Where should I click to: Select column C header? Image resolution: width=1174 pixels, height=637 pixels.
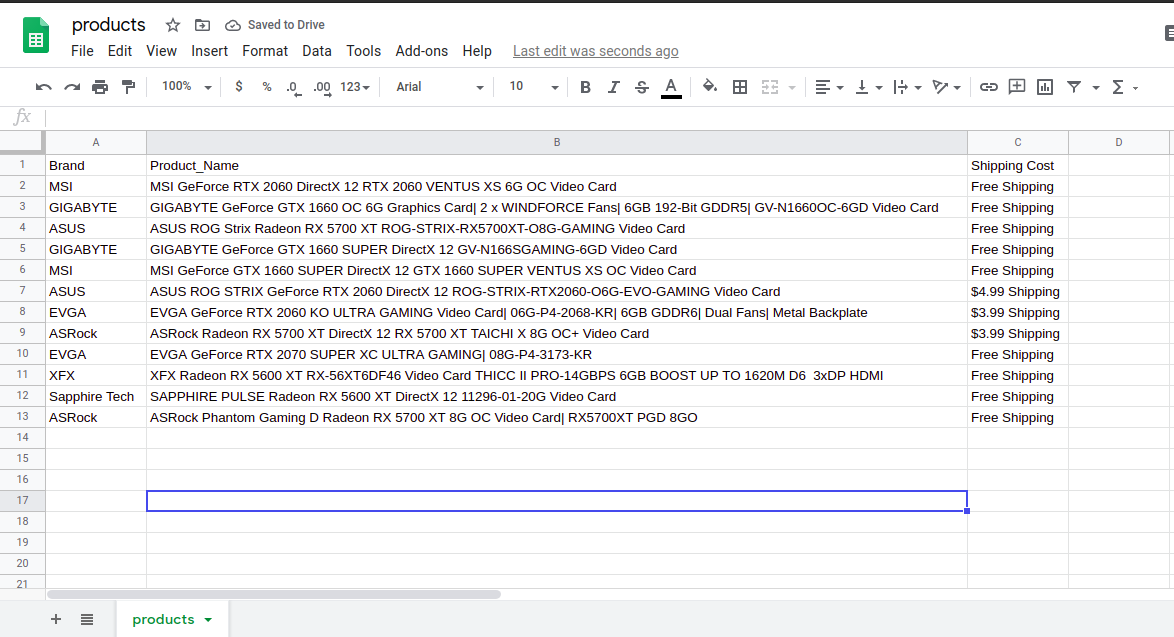click(x=1018, y=142)
